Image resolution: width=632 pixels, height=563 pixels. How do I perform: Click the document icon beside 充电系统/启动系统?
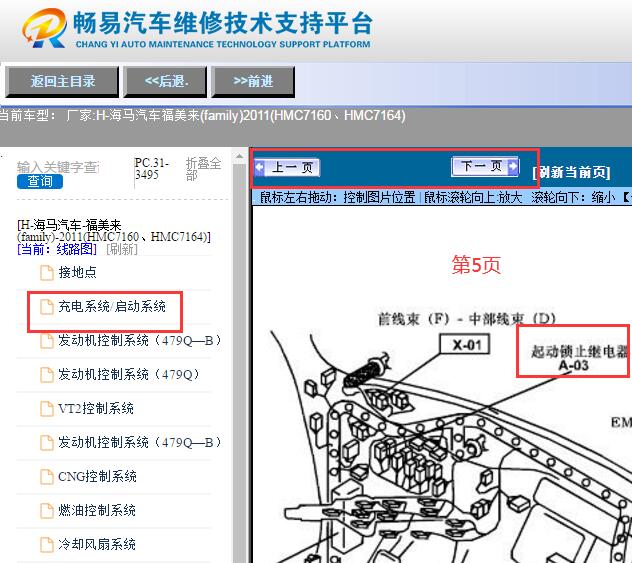coord(47,307)
